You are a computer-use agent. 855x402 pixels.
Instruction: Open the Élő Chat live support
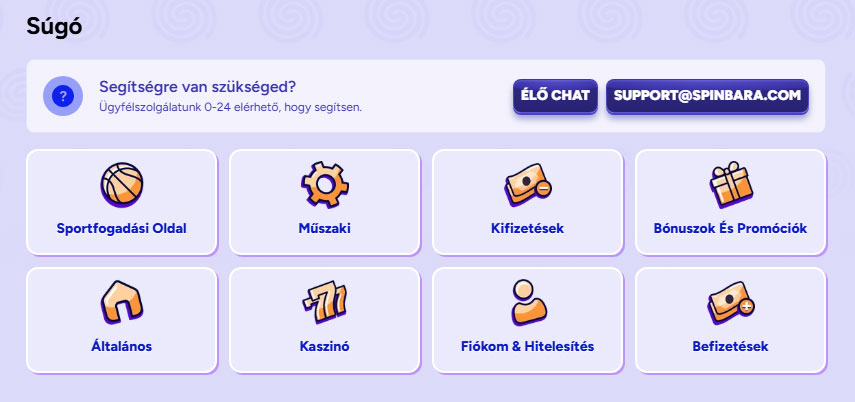coord(556,96)
